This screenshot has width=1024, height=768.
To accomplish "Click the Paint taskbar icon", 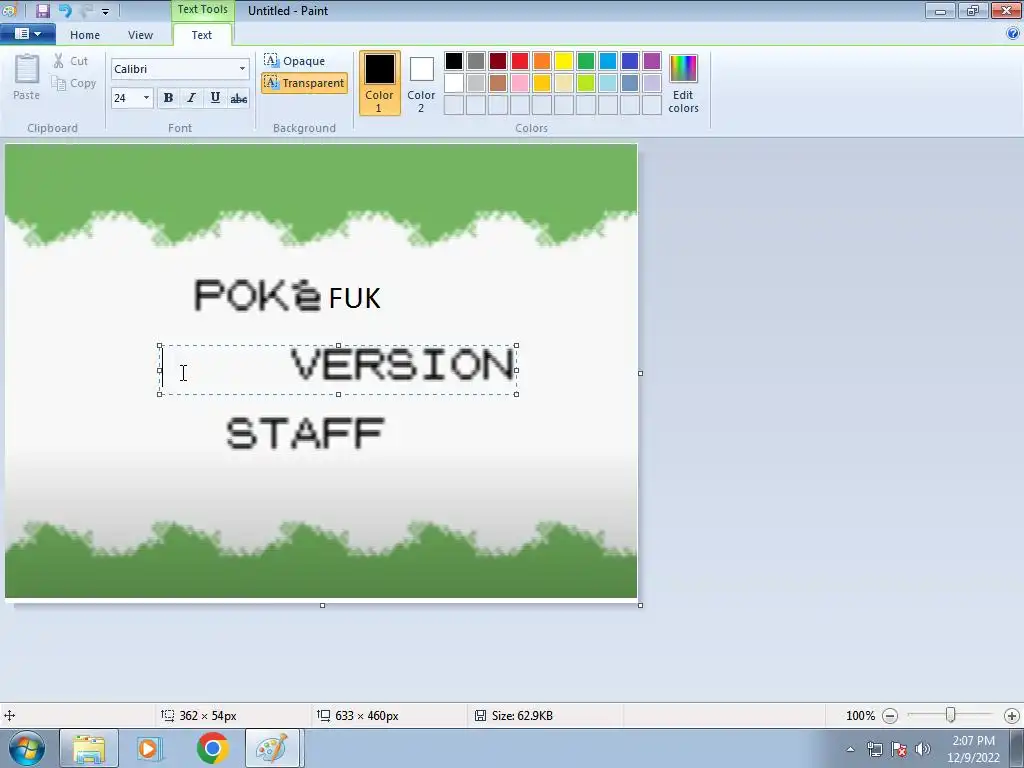I will tap(272, 748).
